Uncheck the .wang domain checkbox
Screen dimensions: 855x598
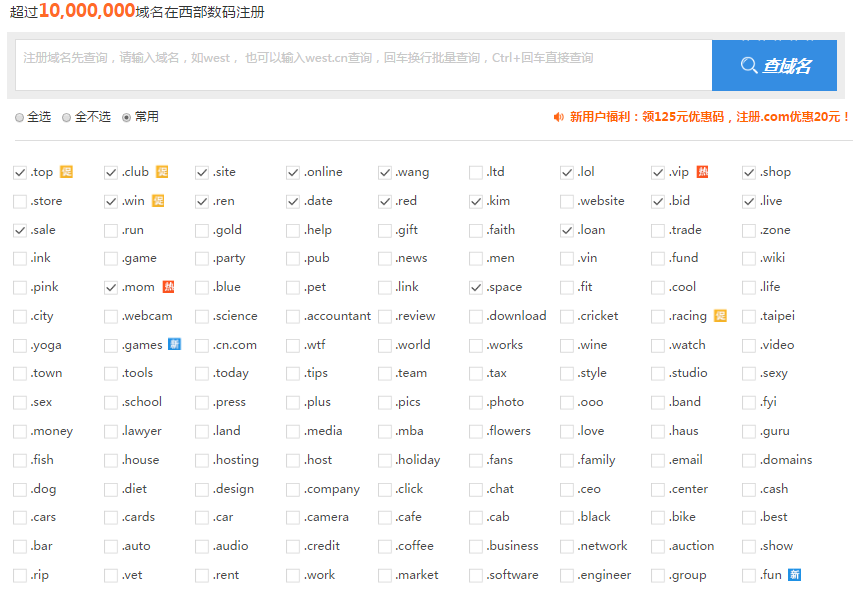(x=385, y=173)
